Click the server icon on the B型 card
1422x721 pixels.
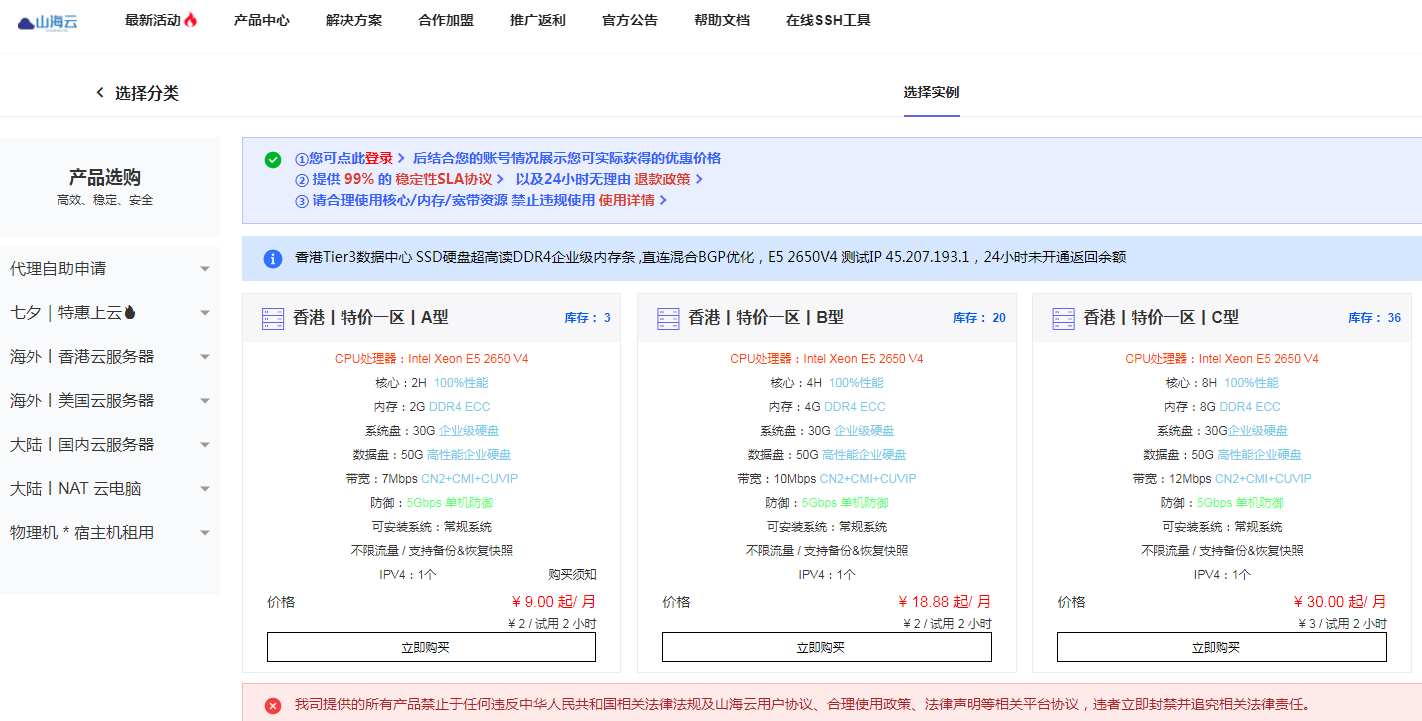(666, 317)
